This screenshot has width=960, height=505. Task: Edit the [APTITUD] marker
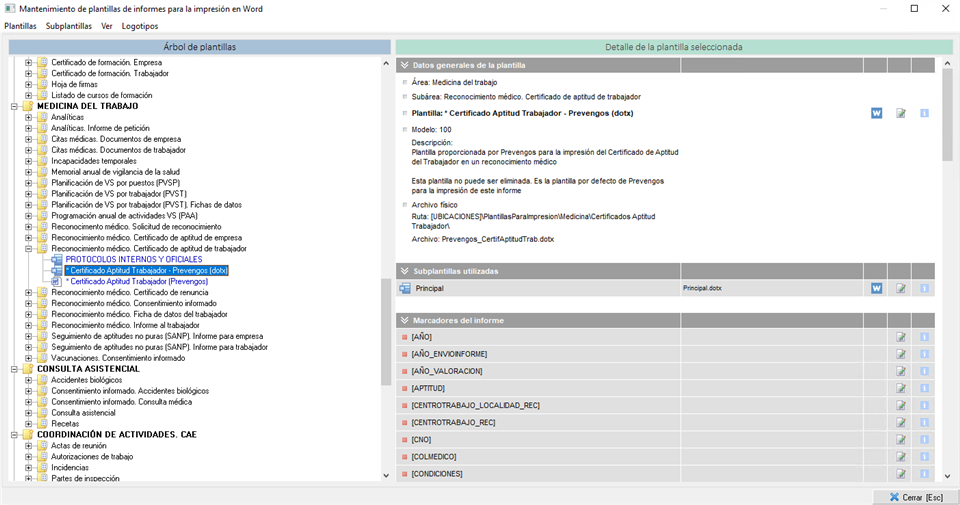coord(901,389)
